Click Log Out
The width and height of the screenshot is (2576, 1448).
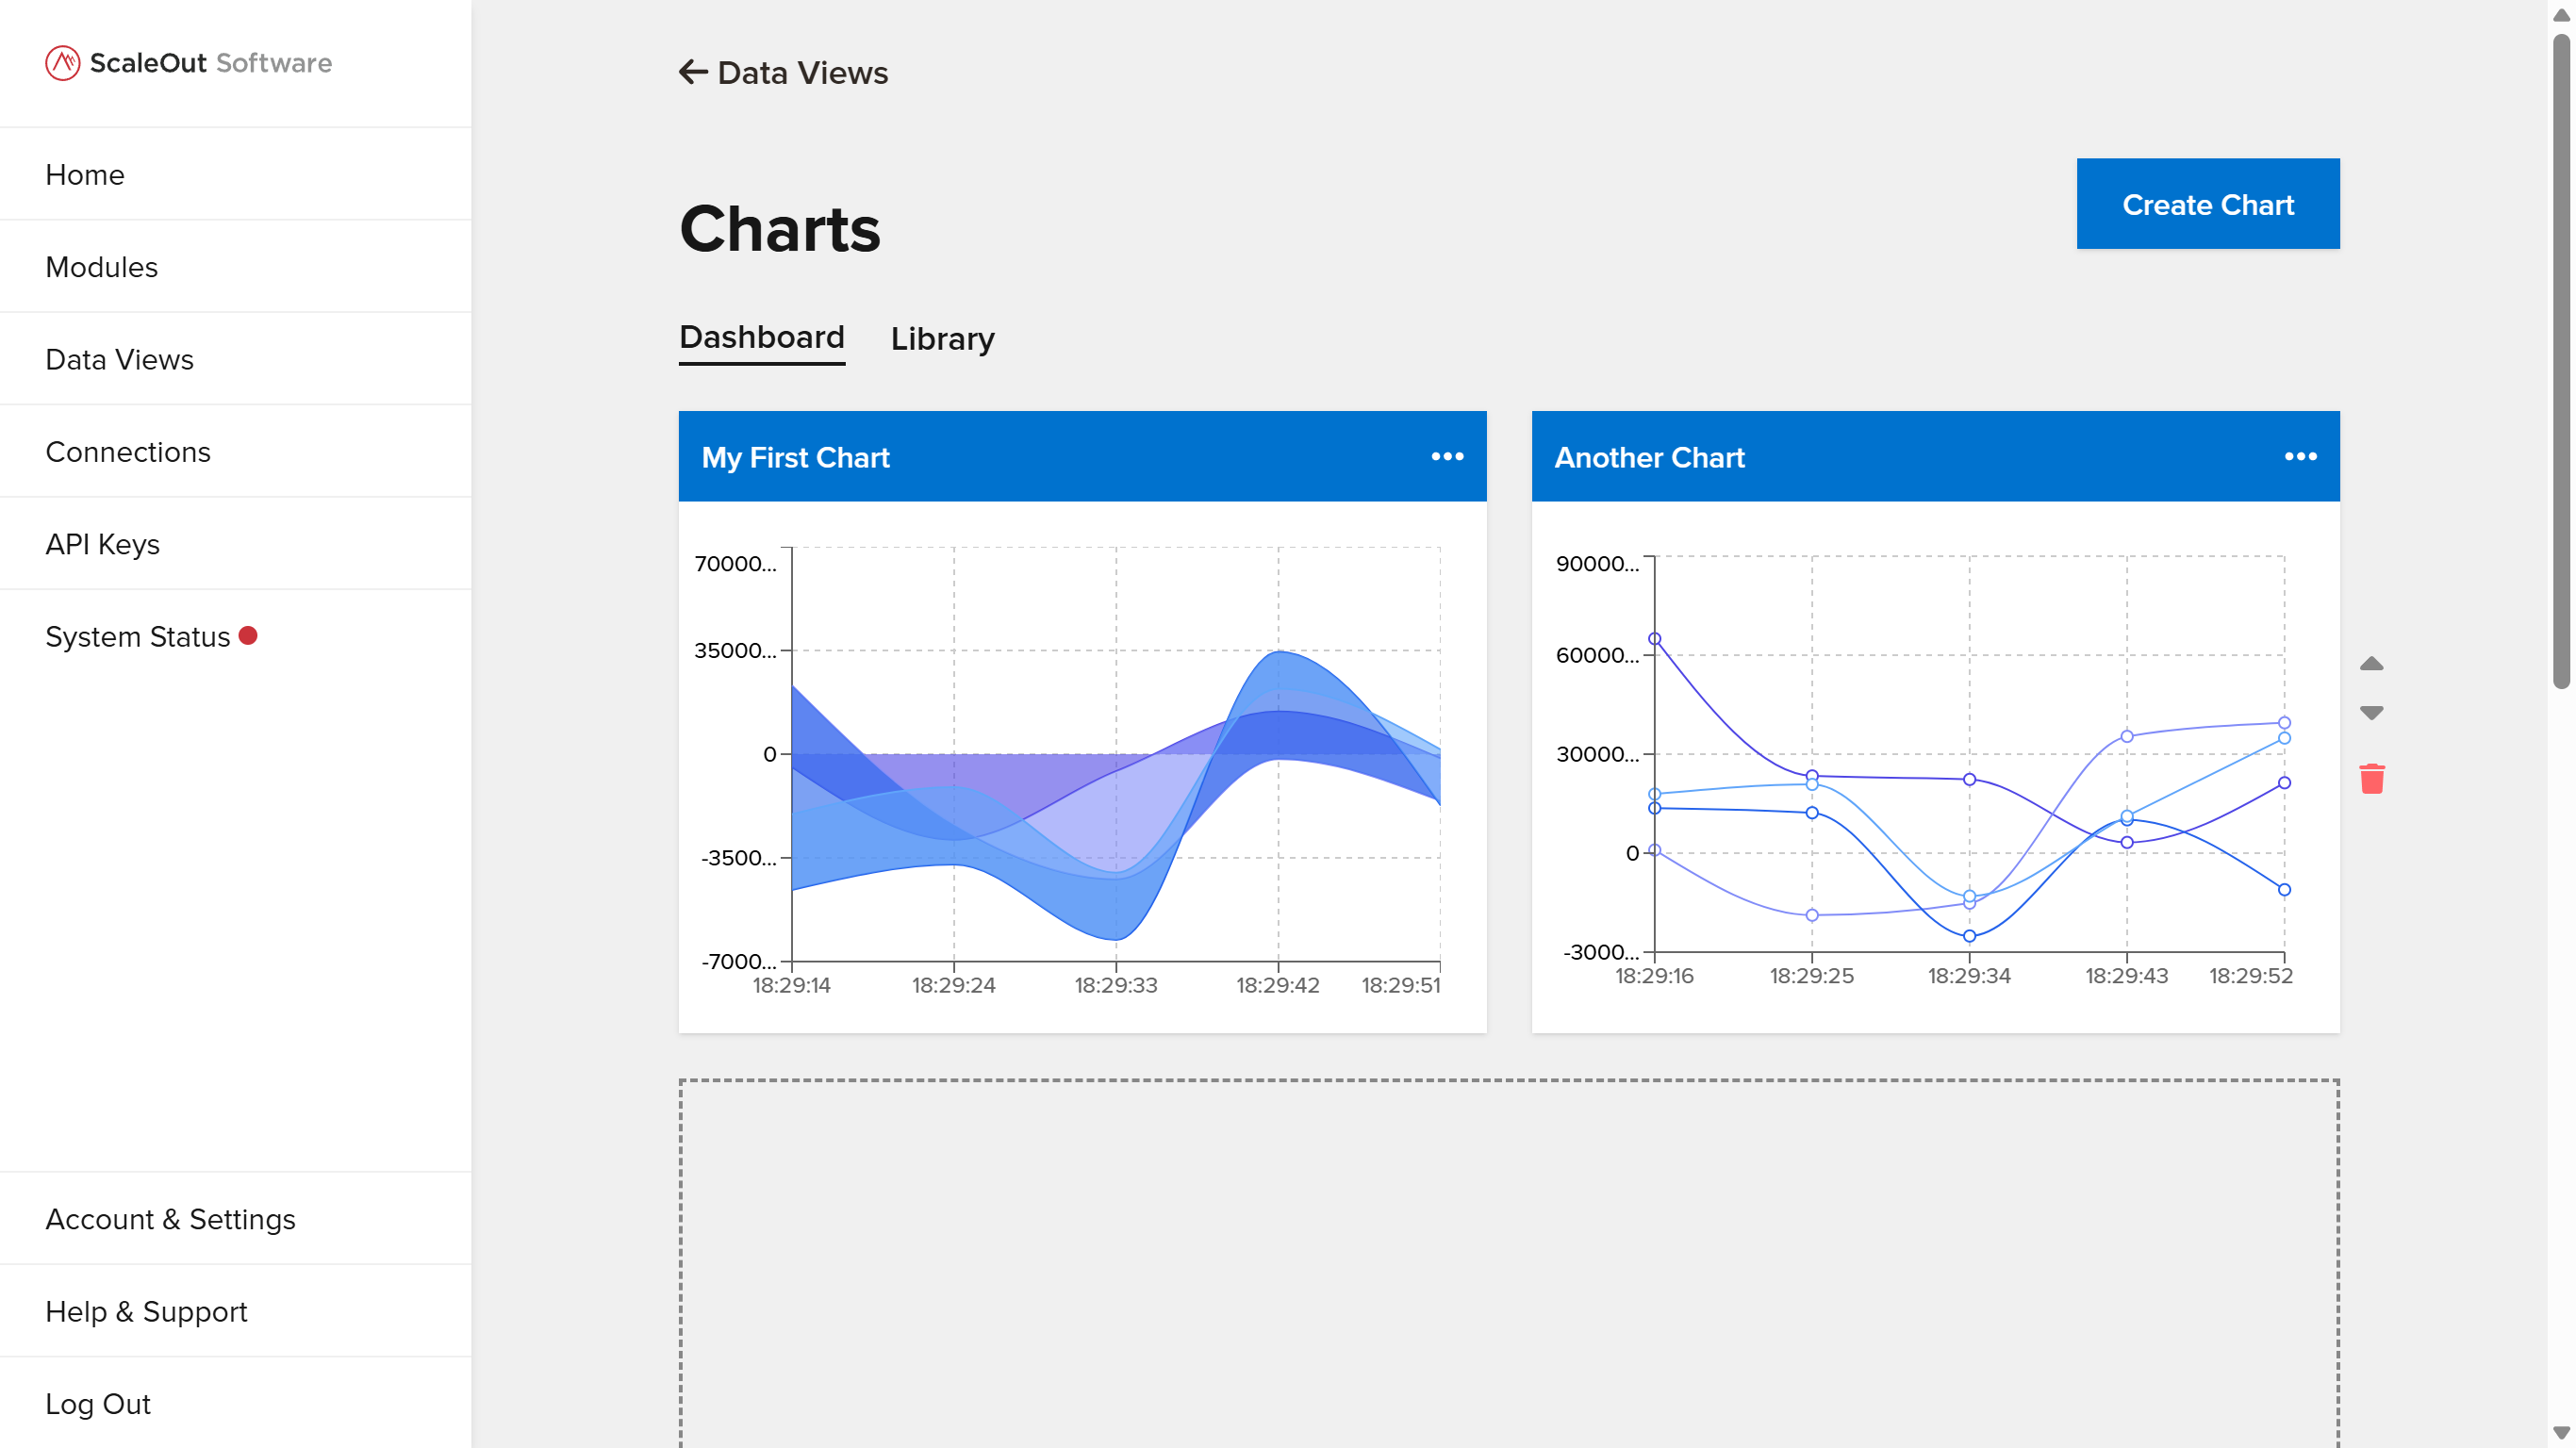tap(236, 1403)
